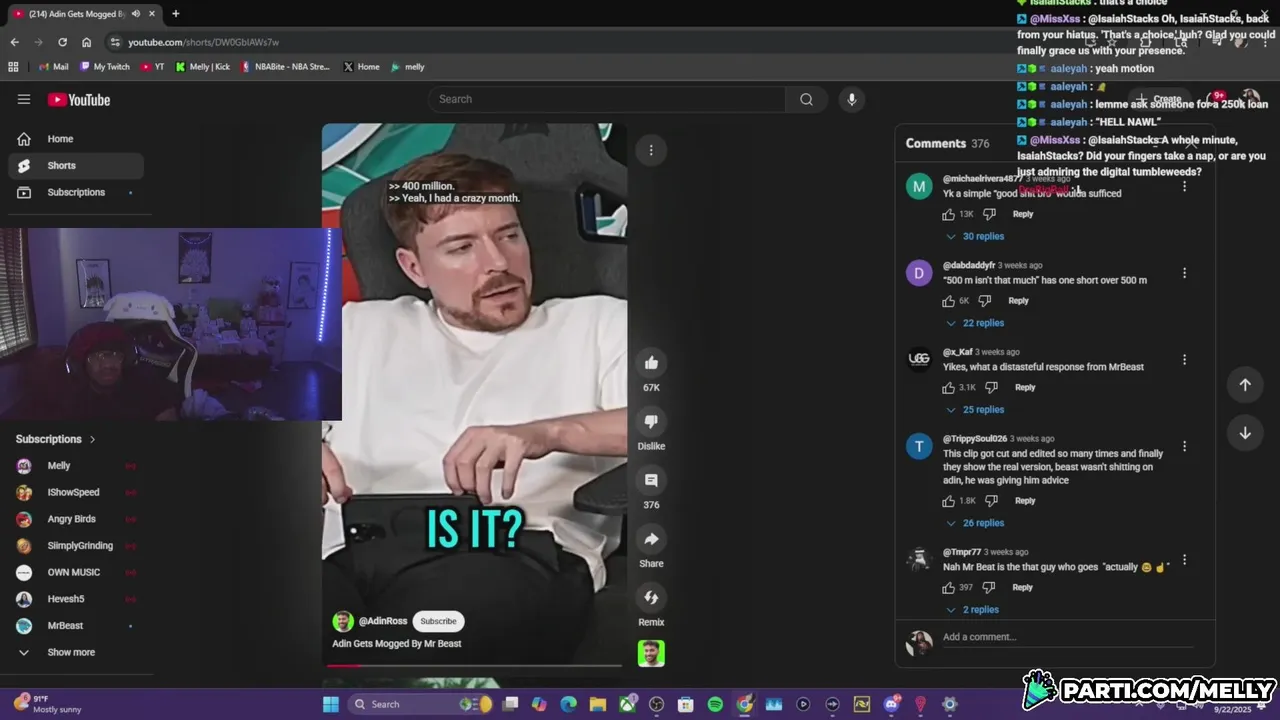Select Shorts in the sidebar
Screen dimensions: 1280x720
76,165
